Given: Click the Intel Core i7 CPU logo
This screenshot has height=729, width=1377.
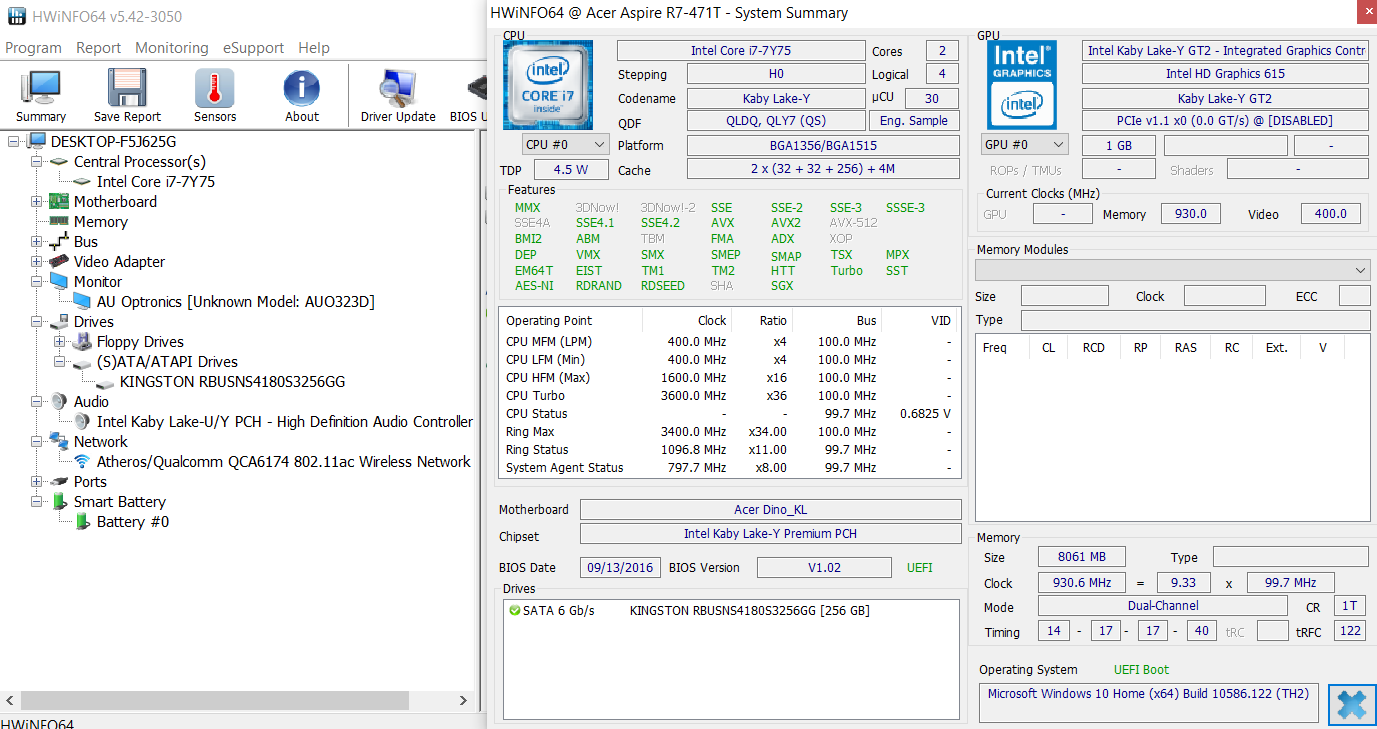Looking at the screenshot, I should (547, 84).
